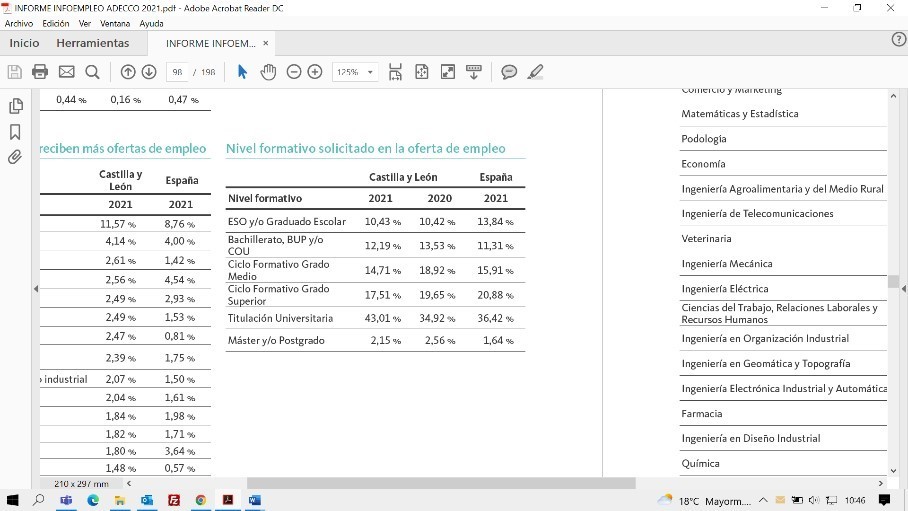Open Microsoft Edge from the taskbar
Screen dimensions: 908x511
pyautogui.click(x=93, y=500)
